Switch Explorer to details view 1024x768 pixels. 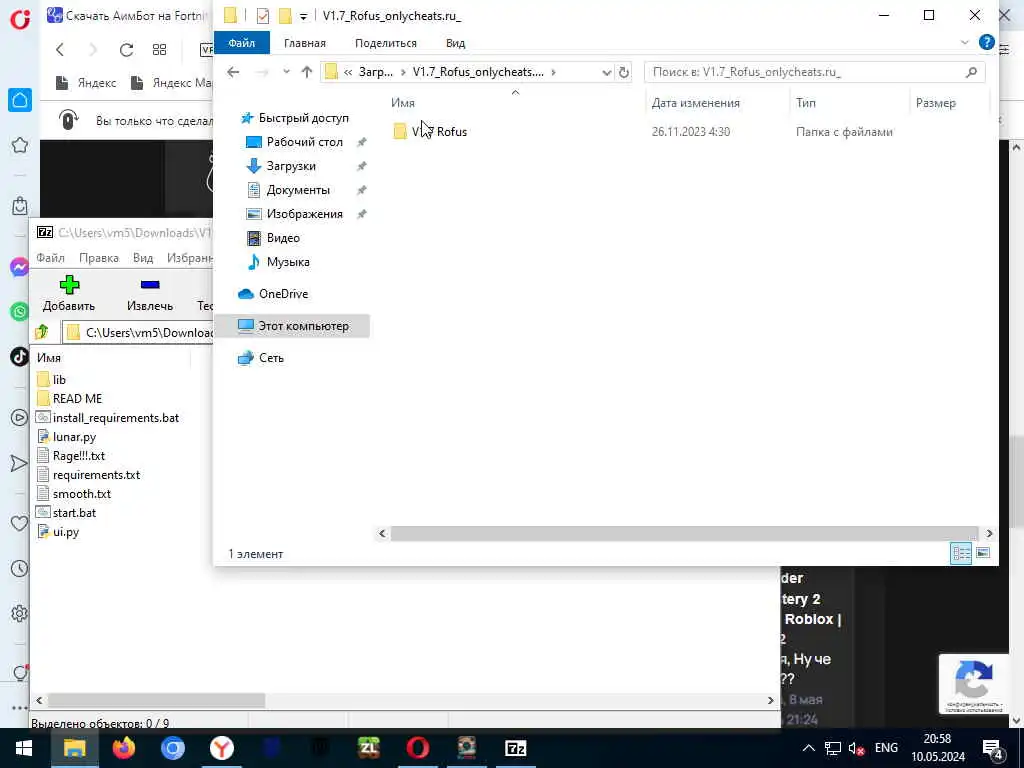[x=961, y=553]
